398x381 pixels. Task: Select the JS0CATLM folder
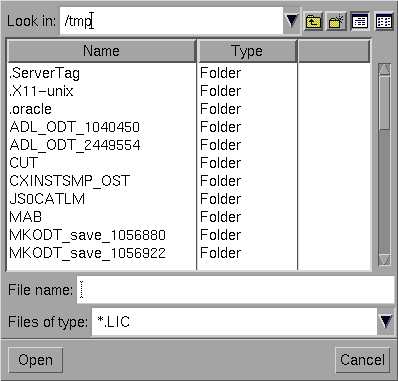tap(47, 199)
